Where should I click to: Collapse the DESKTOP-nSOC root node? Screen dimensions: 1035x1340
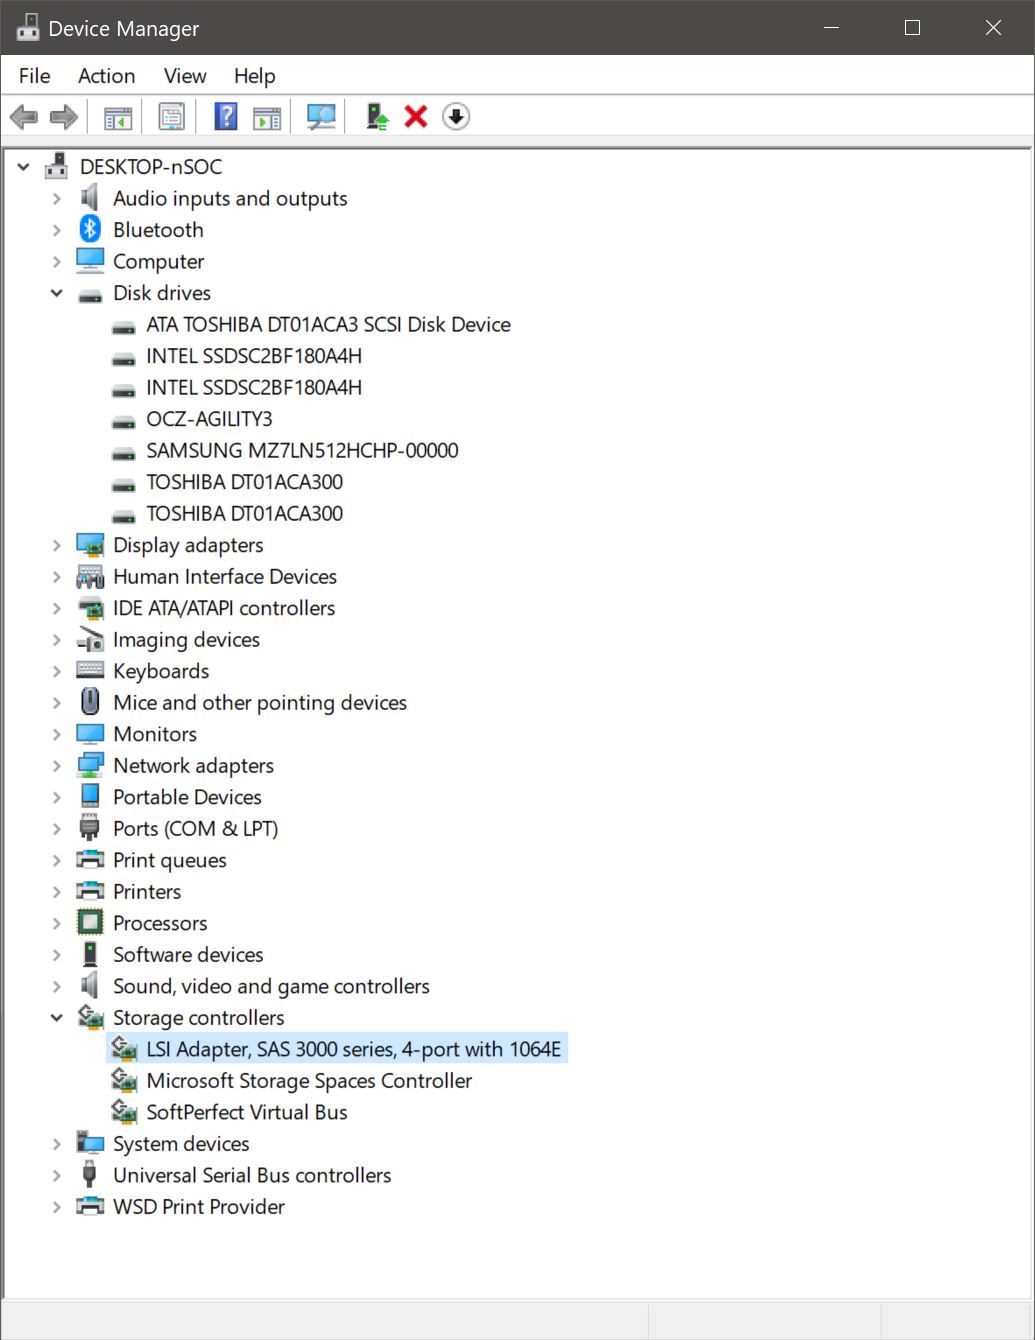click(24, 167)
